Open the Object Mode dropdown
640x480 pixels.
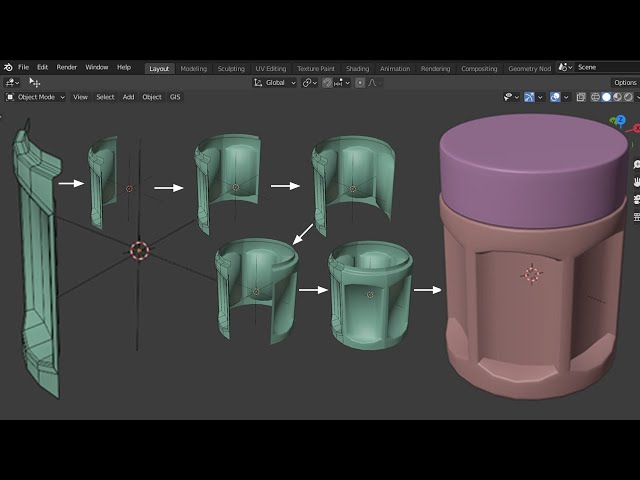tap(36, 97)
